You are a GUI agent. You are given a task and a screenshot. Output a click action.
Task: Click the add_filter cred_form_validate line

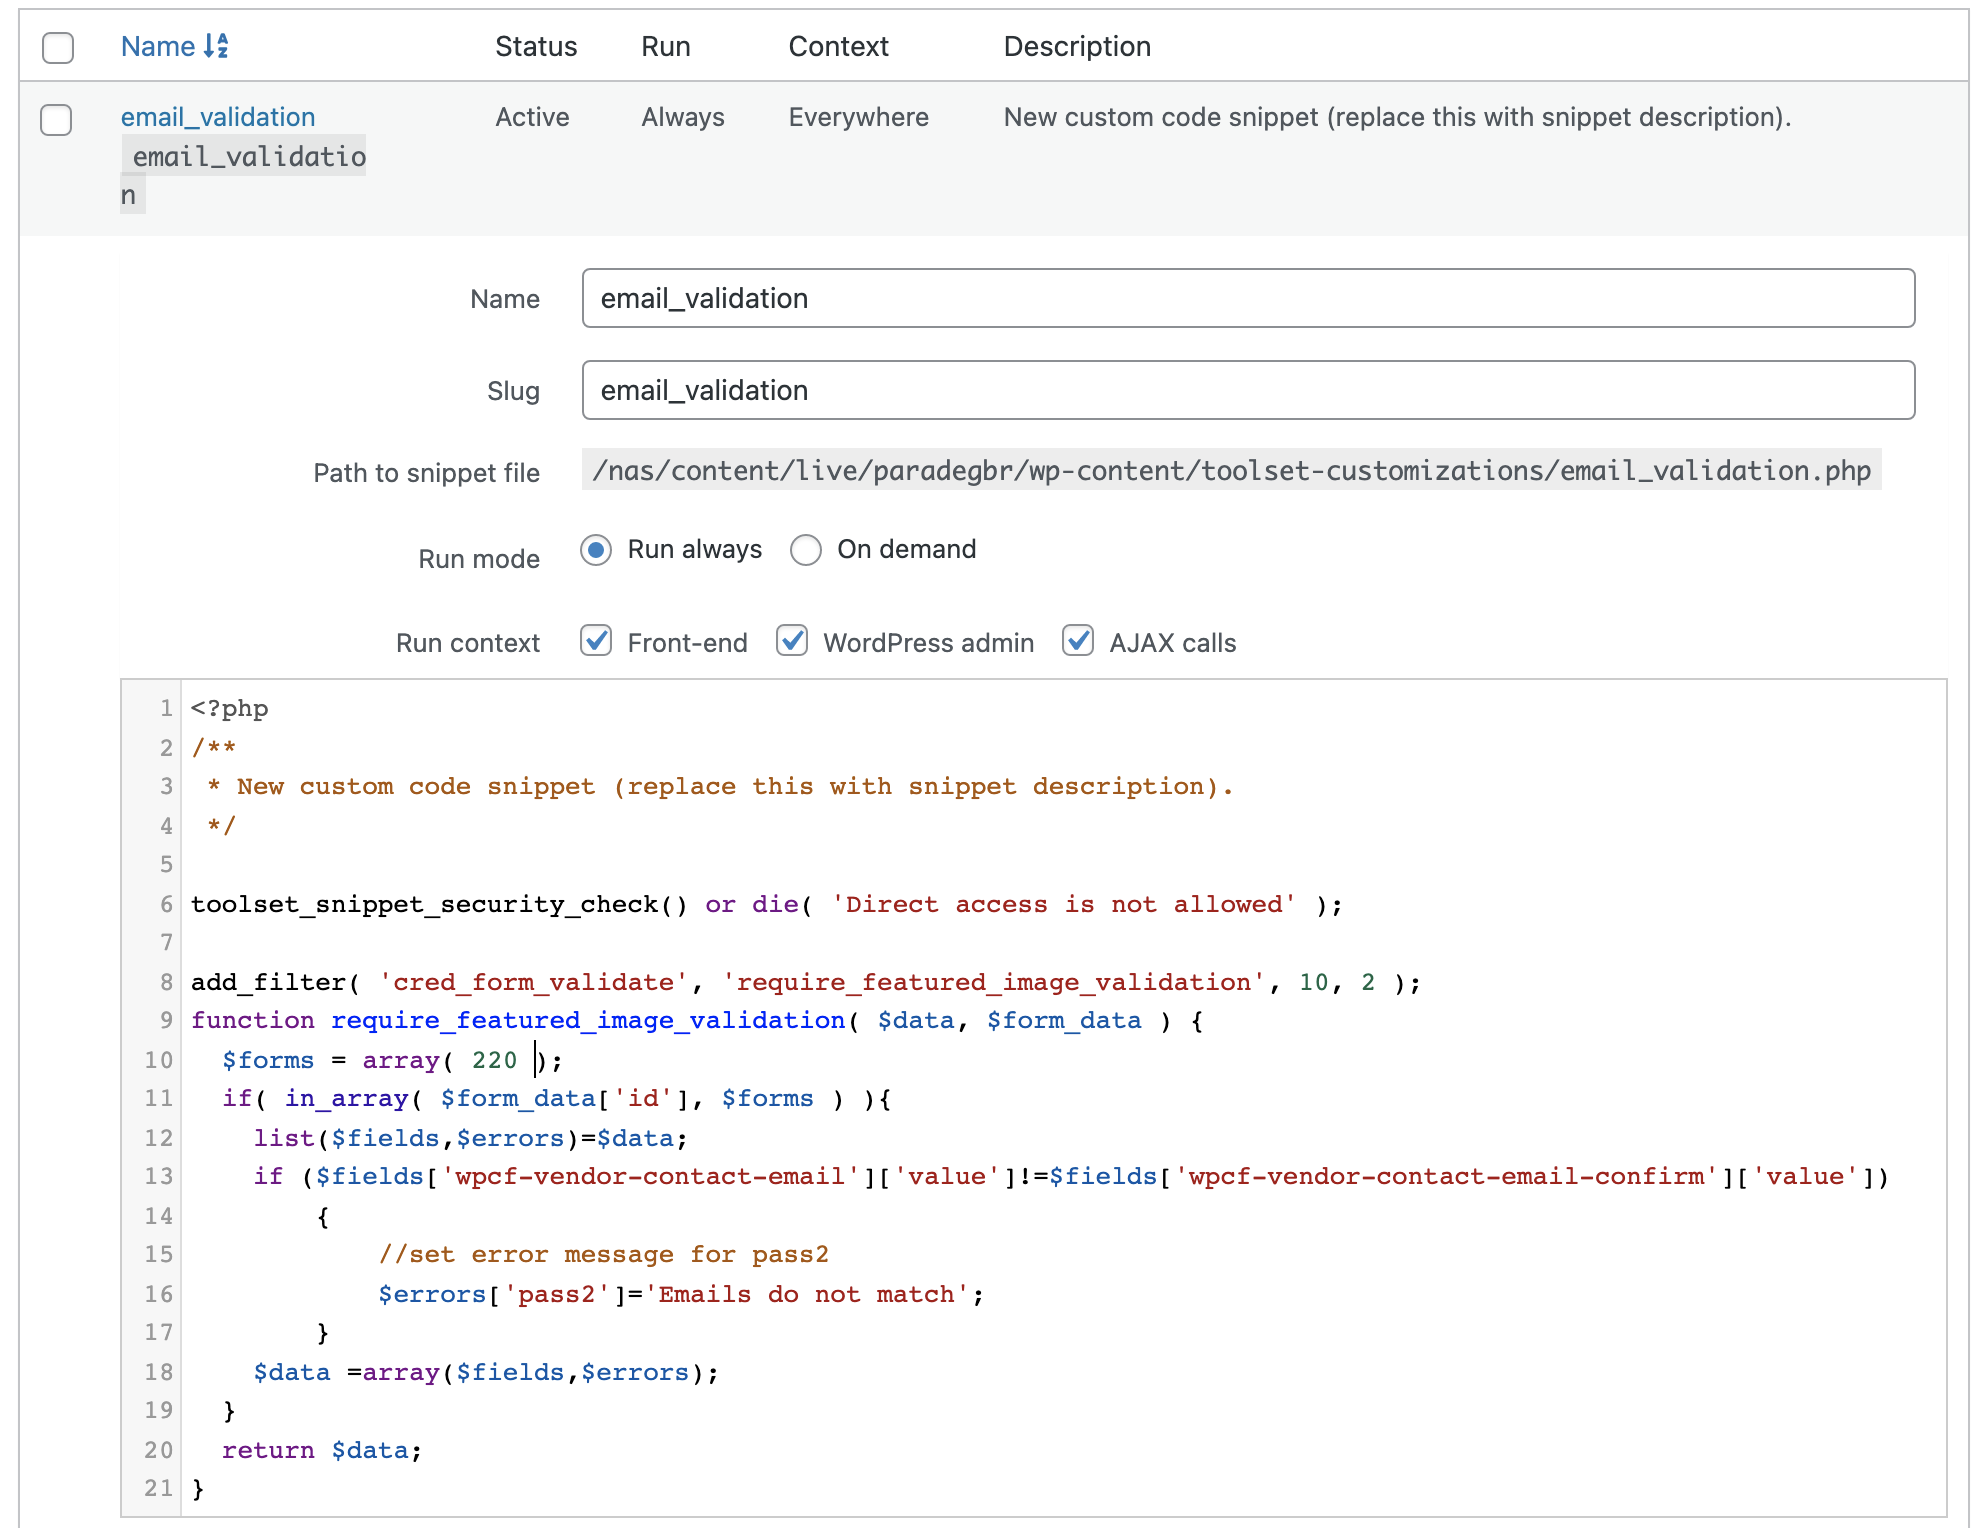tap(805, 983)
